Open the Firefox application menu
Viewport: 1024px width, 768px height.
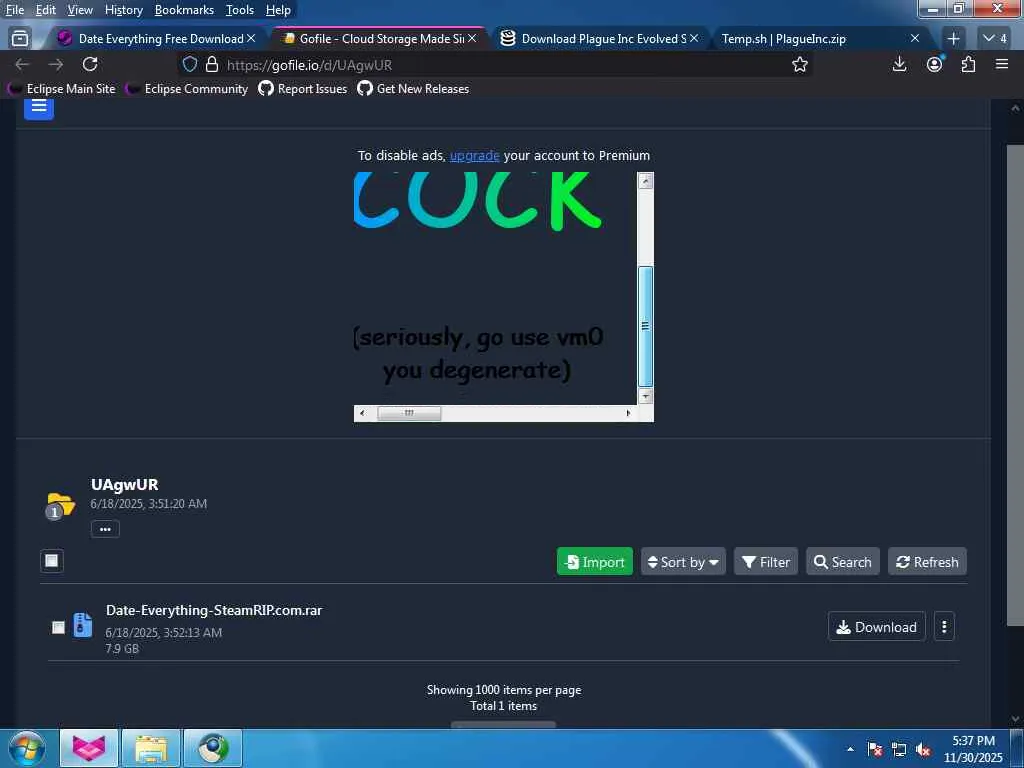click(1002, 64)
